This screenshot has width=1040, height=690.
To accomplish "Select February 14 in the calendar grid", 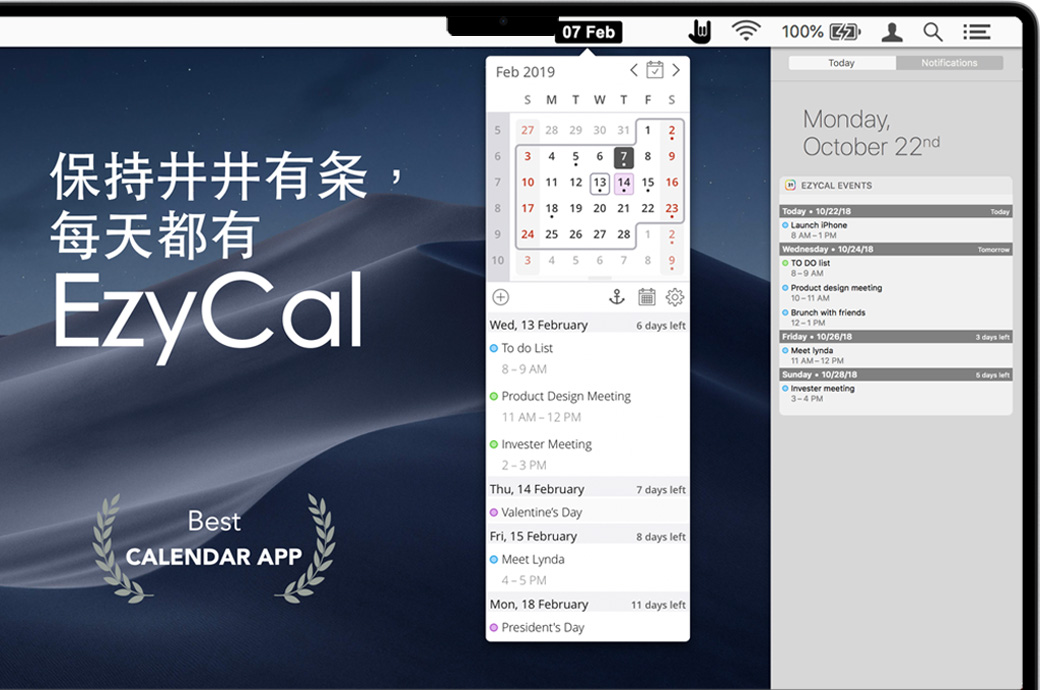I will tap(624, 183).
